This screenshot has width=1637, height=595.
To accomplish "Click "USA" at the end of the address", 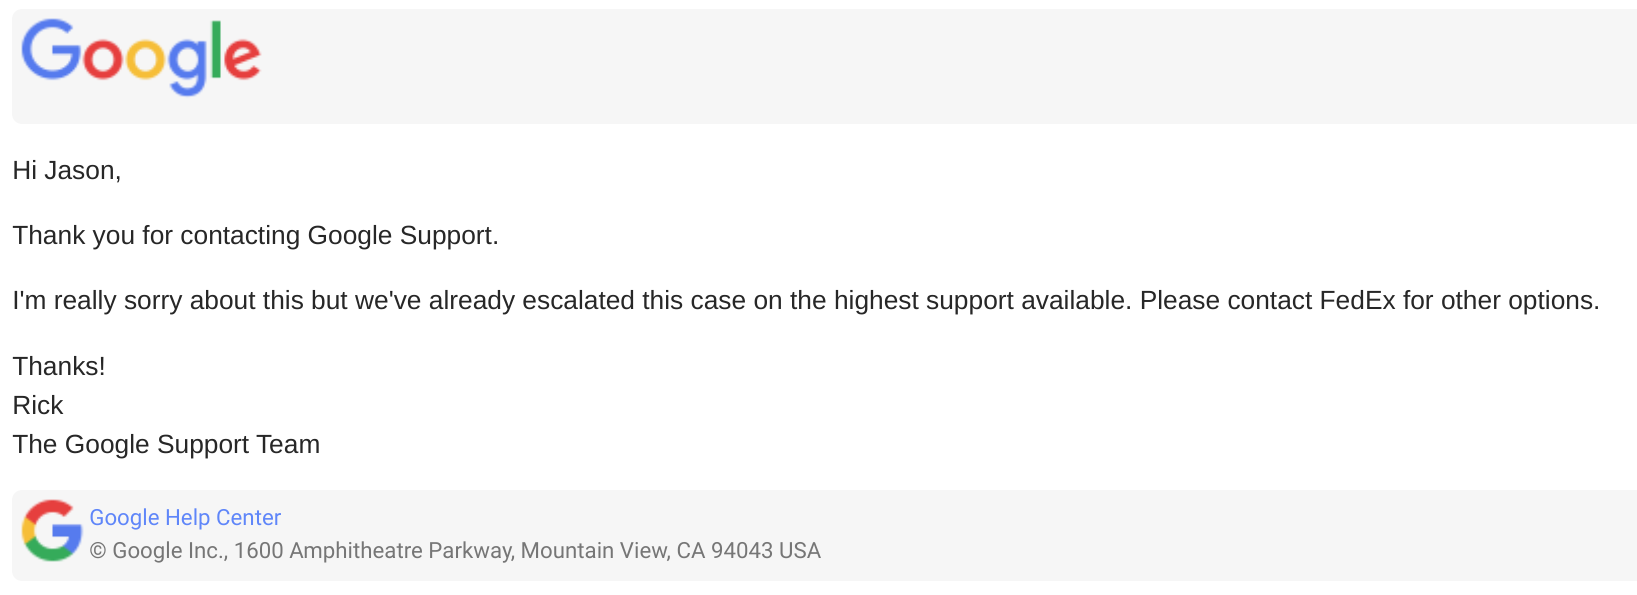I will 800,551.
